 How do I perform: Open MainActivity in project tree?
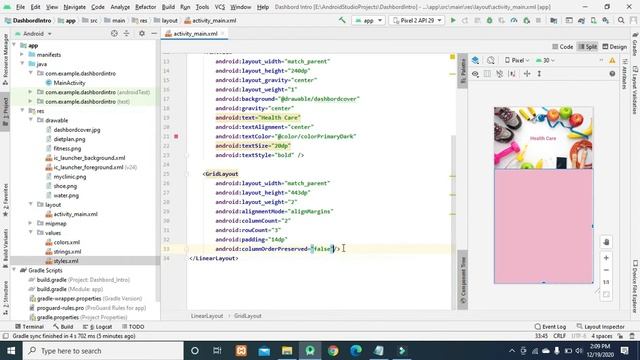coord(69,82)
